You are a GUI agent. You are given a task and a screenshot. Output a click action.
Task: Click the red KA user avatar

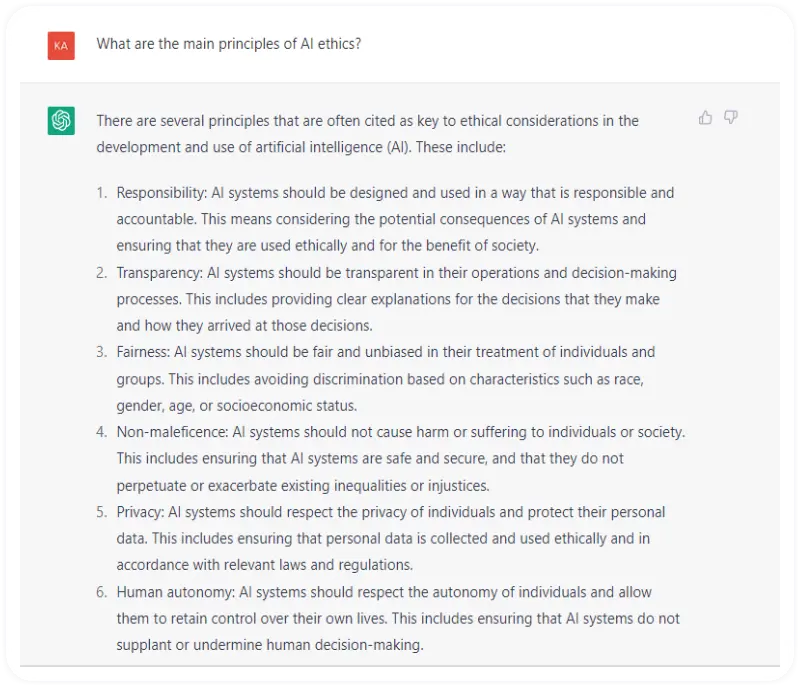point(61,46)
